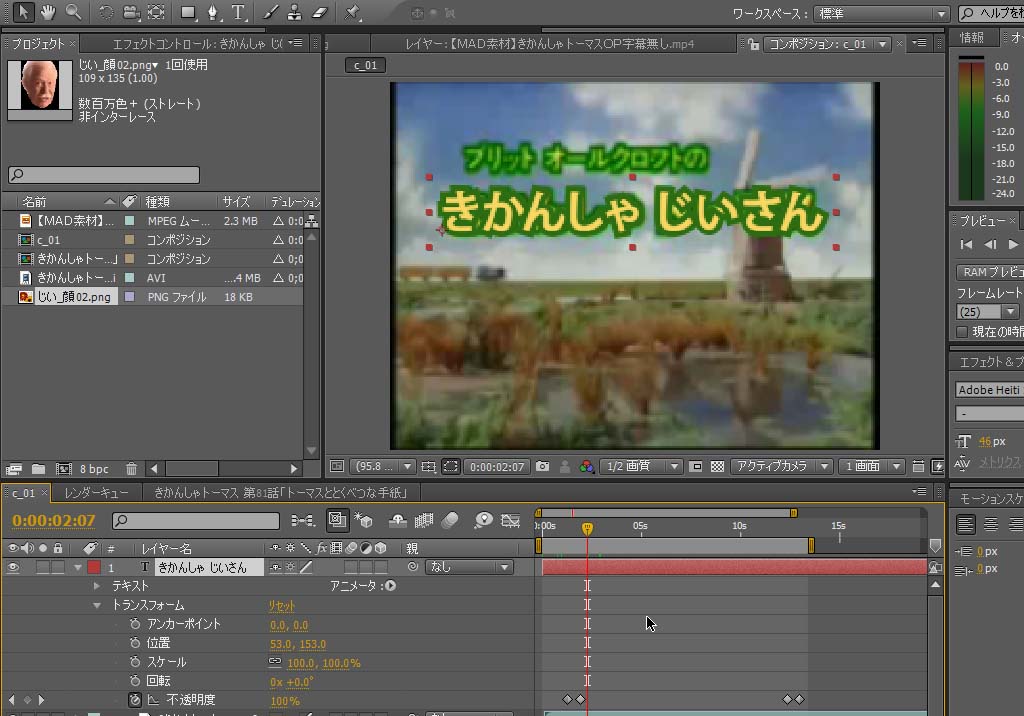
Task: Go to previous frame in preview panel
Action: (x=990, y=244)
